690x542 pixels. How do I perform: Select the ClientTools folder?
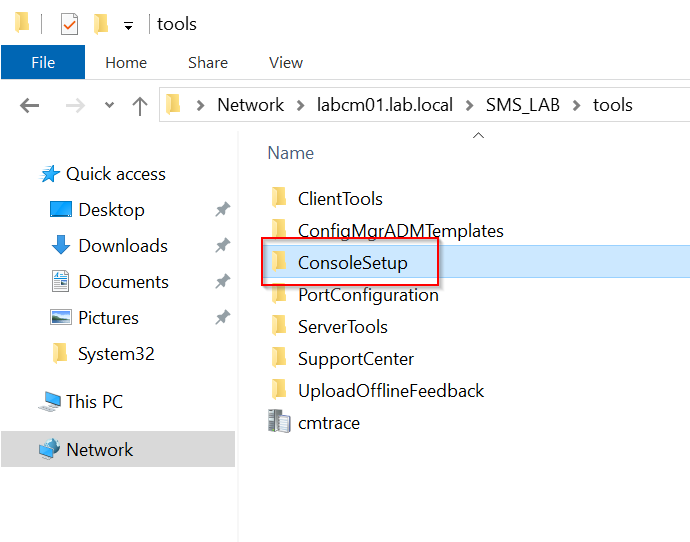(340, 199)
